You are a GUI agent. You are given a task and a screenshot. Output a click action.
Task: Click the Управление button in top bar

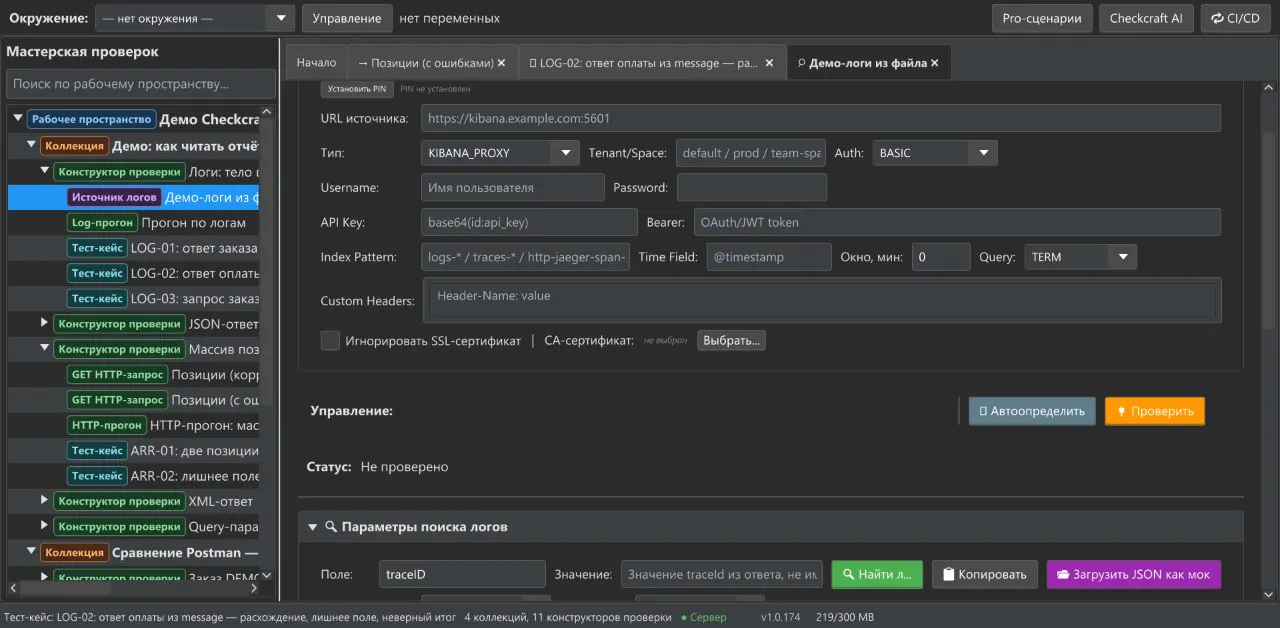click(x=346, y=18)
